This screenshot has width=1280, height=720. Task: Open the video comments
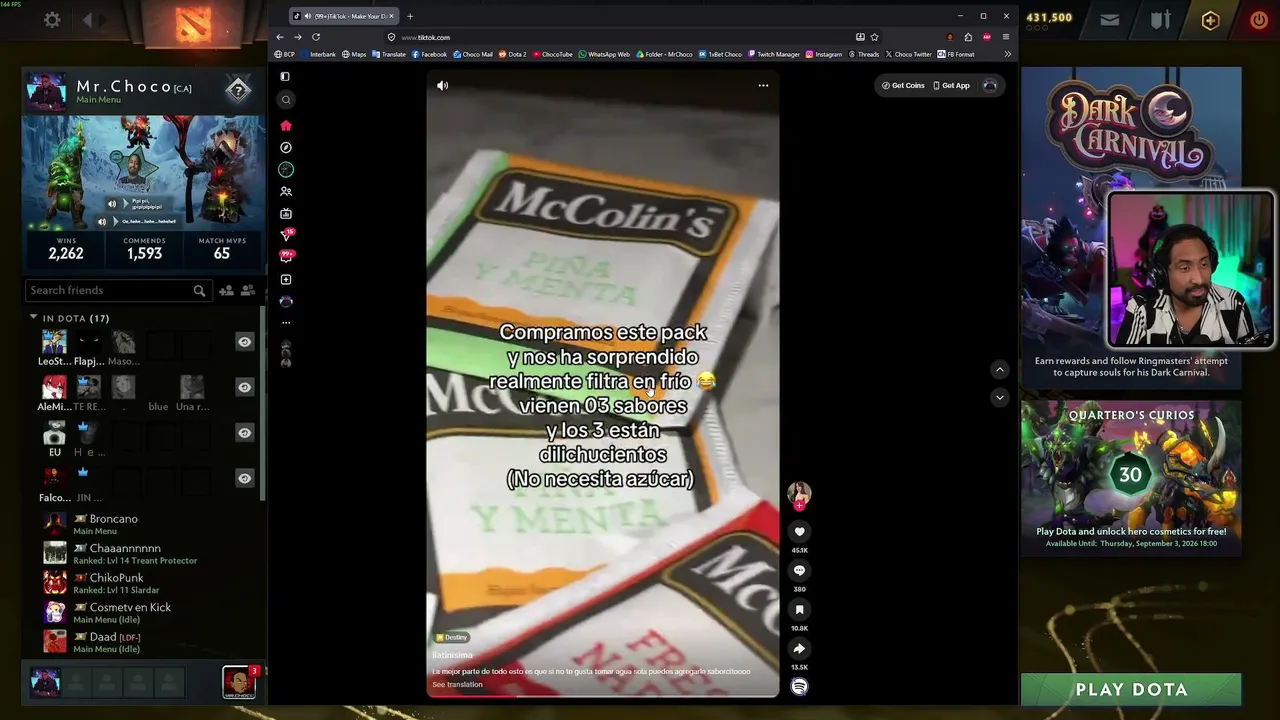click(x=799, y=570)
